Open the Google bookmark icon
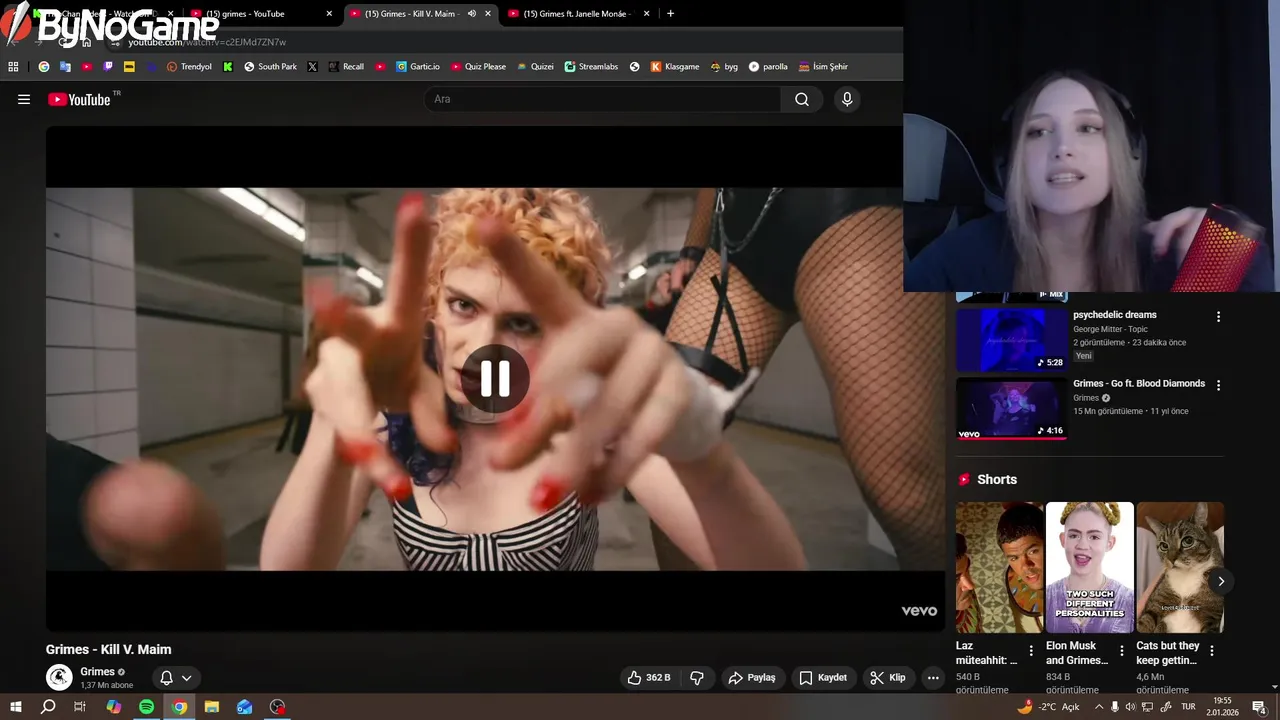The image size is (1280, 720). (44, 67)
